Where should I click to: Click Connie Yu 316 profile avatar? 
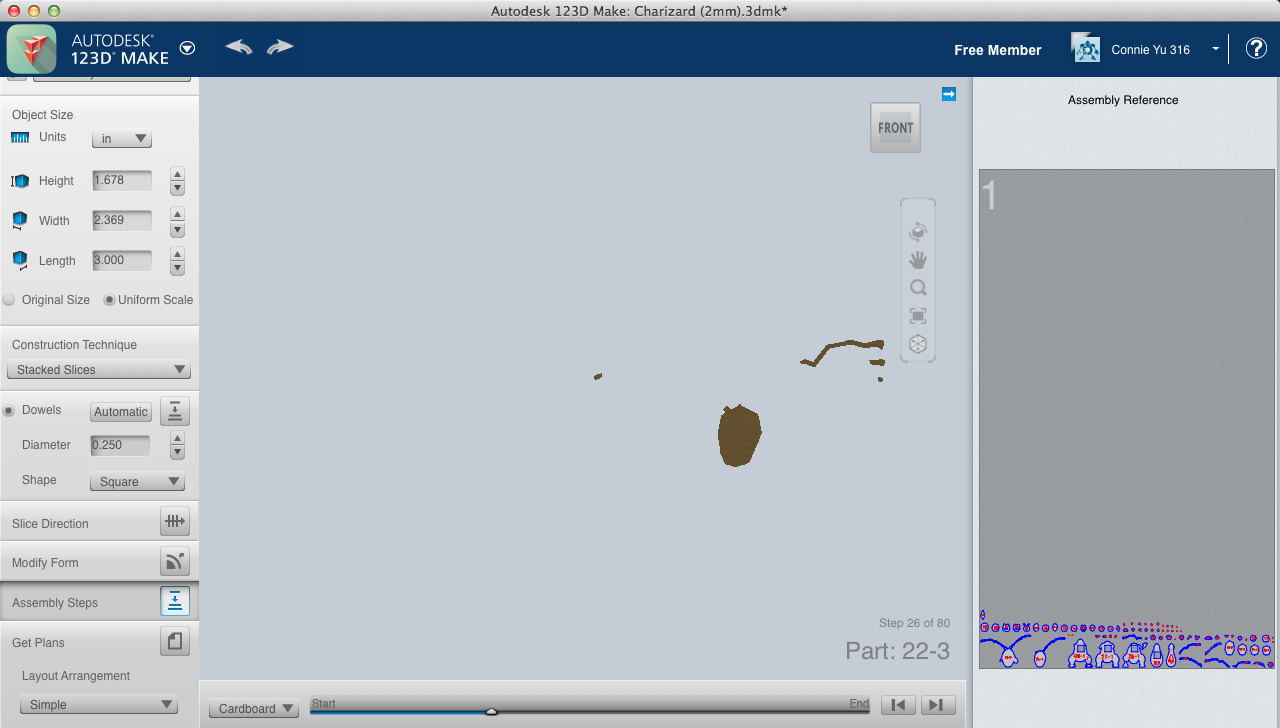(1086, 48)
